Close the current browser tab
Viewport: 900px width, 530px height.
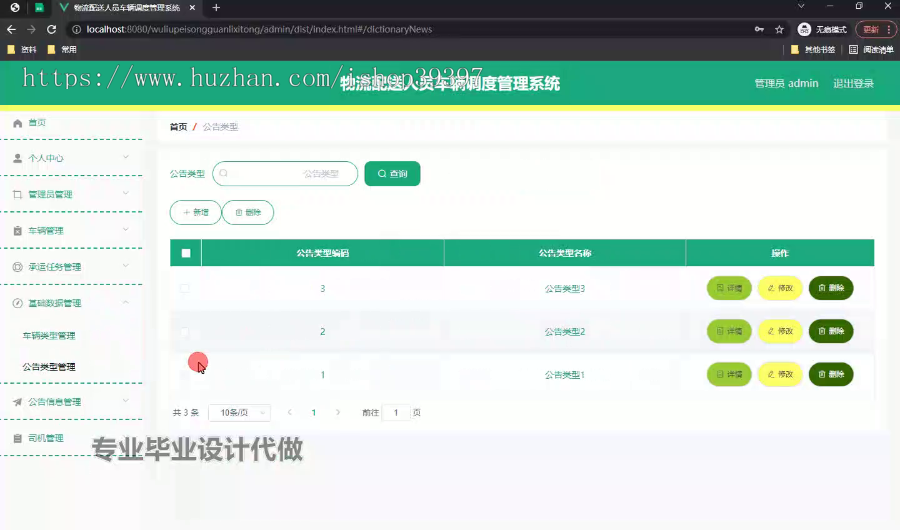pyautogui.click(x=192, y=7)
